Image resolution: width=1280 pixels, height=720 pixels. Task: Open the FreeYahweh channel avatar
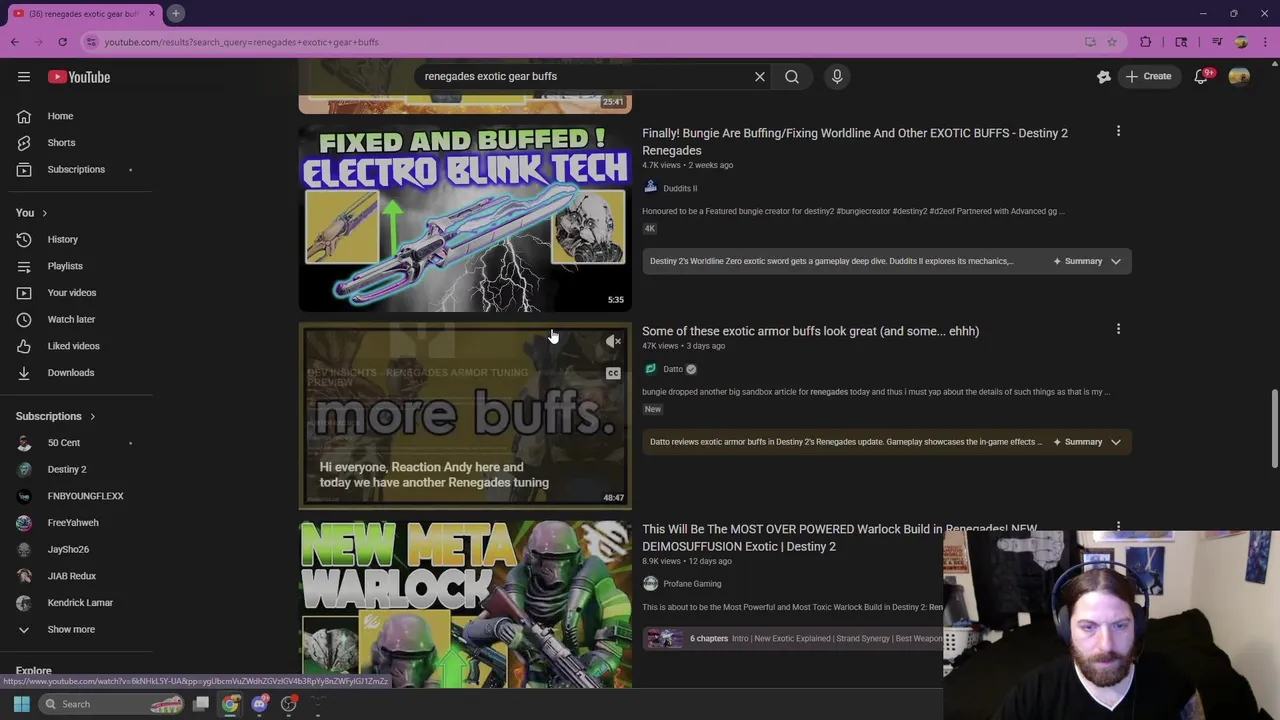24,523
